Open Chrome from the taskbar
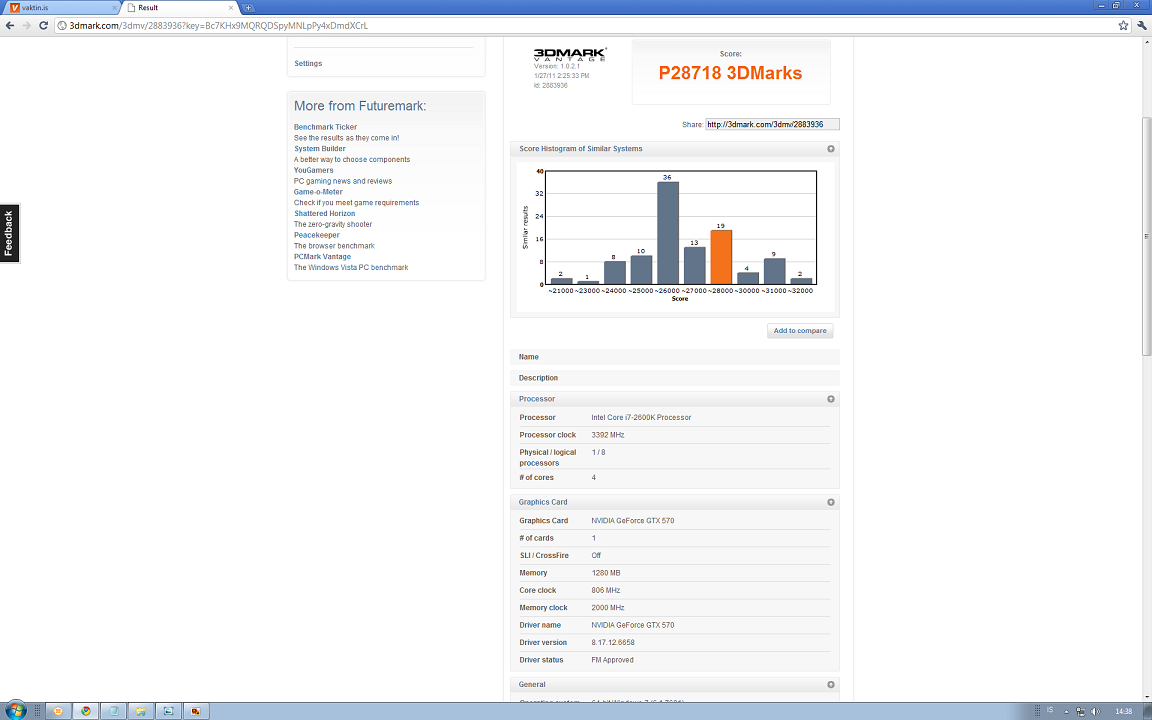 tap(86, 711)
